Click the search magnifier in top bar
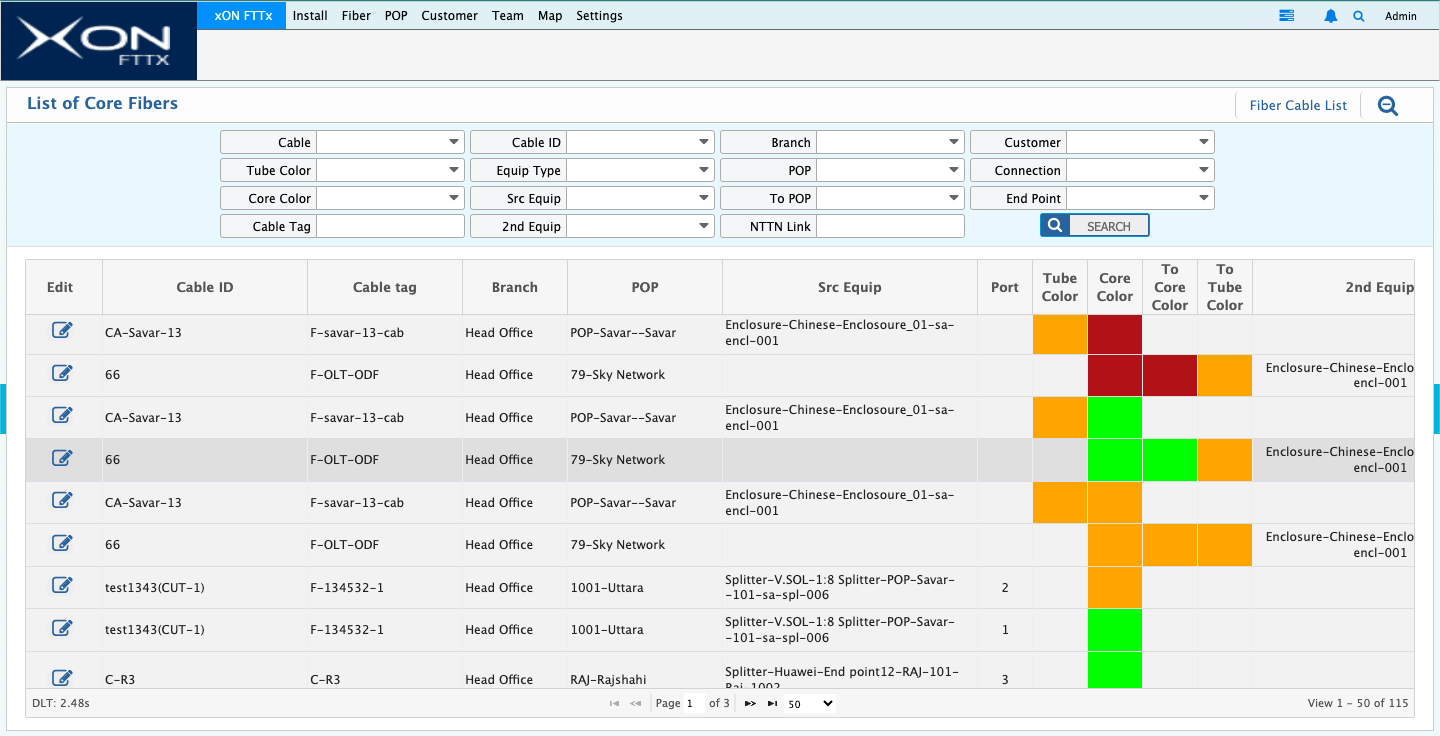The height and width of the screenshot is (736, 1440). pyautogui.click(x=1358, y=16)
